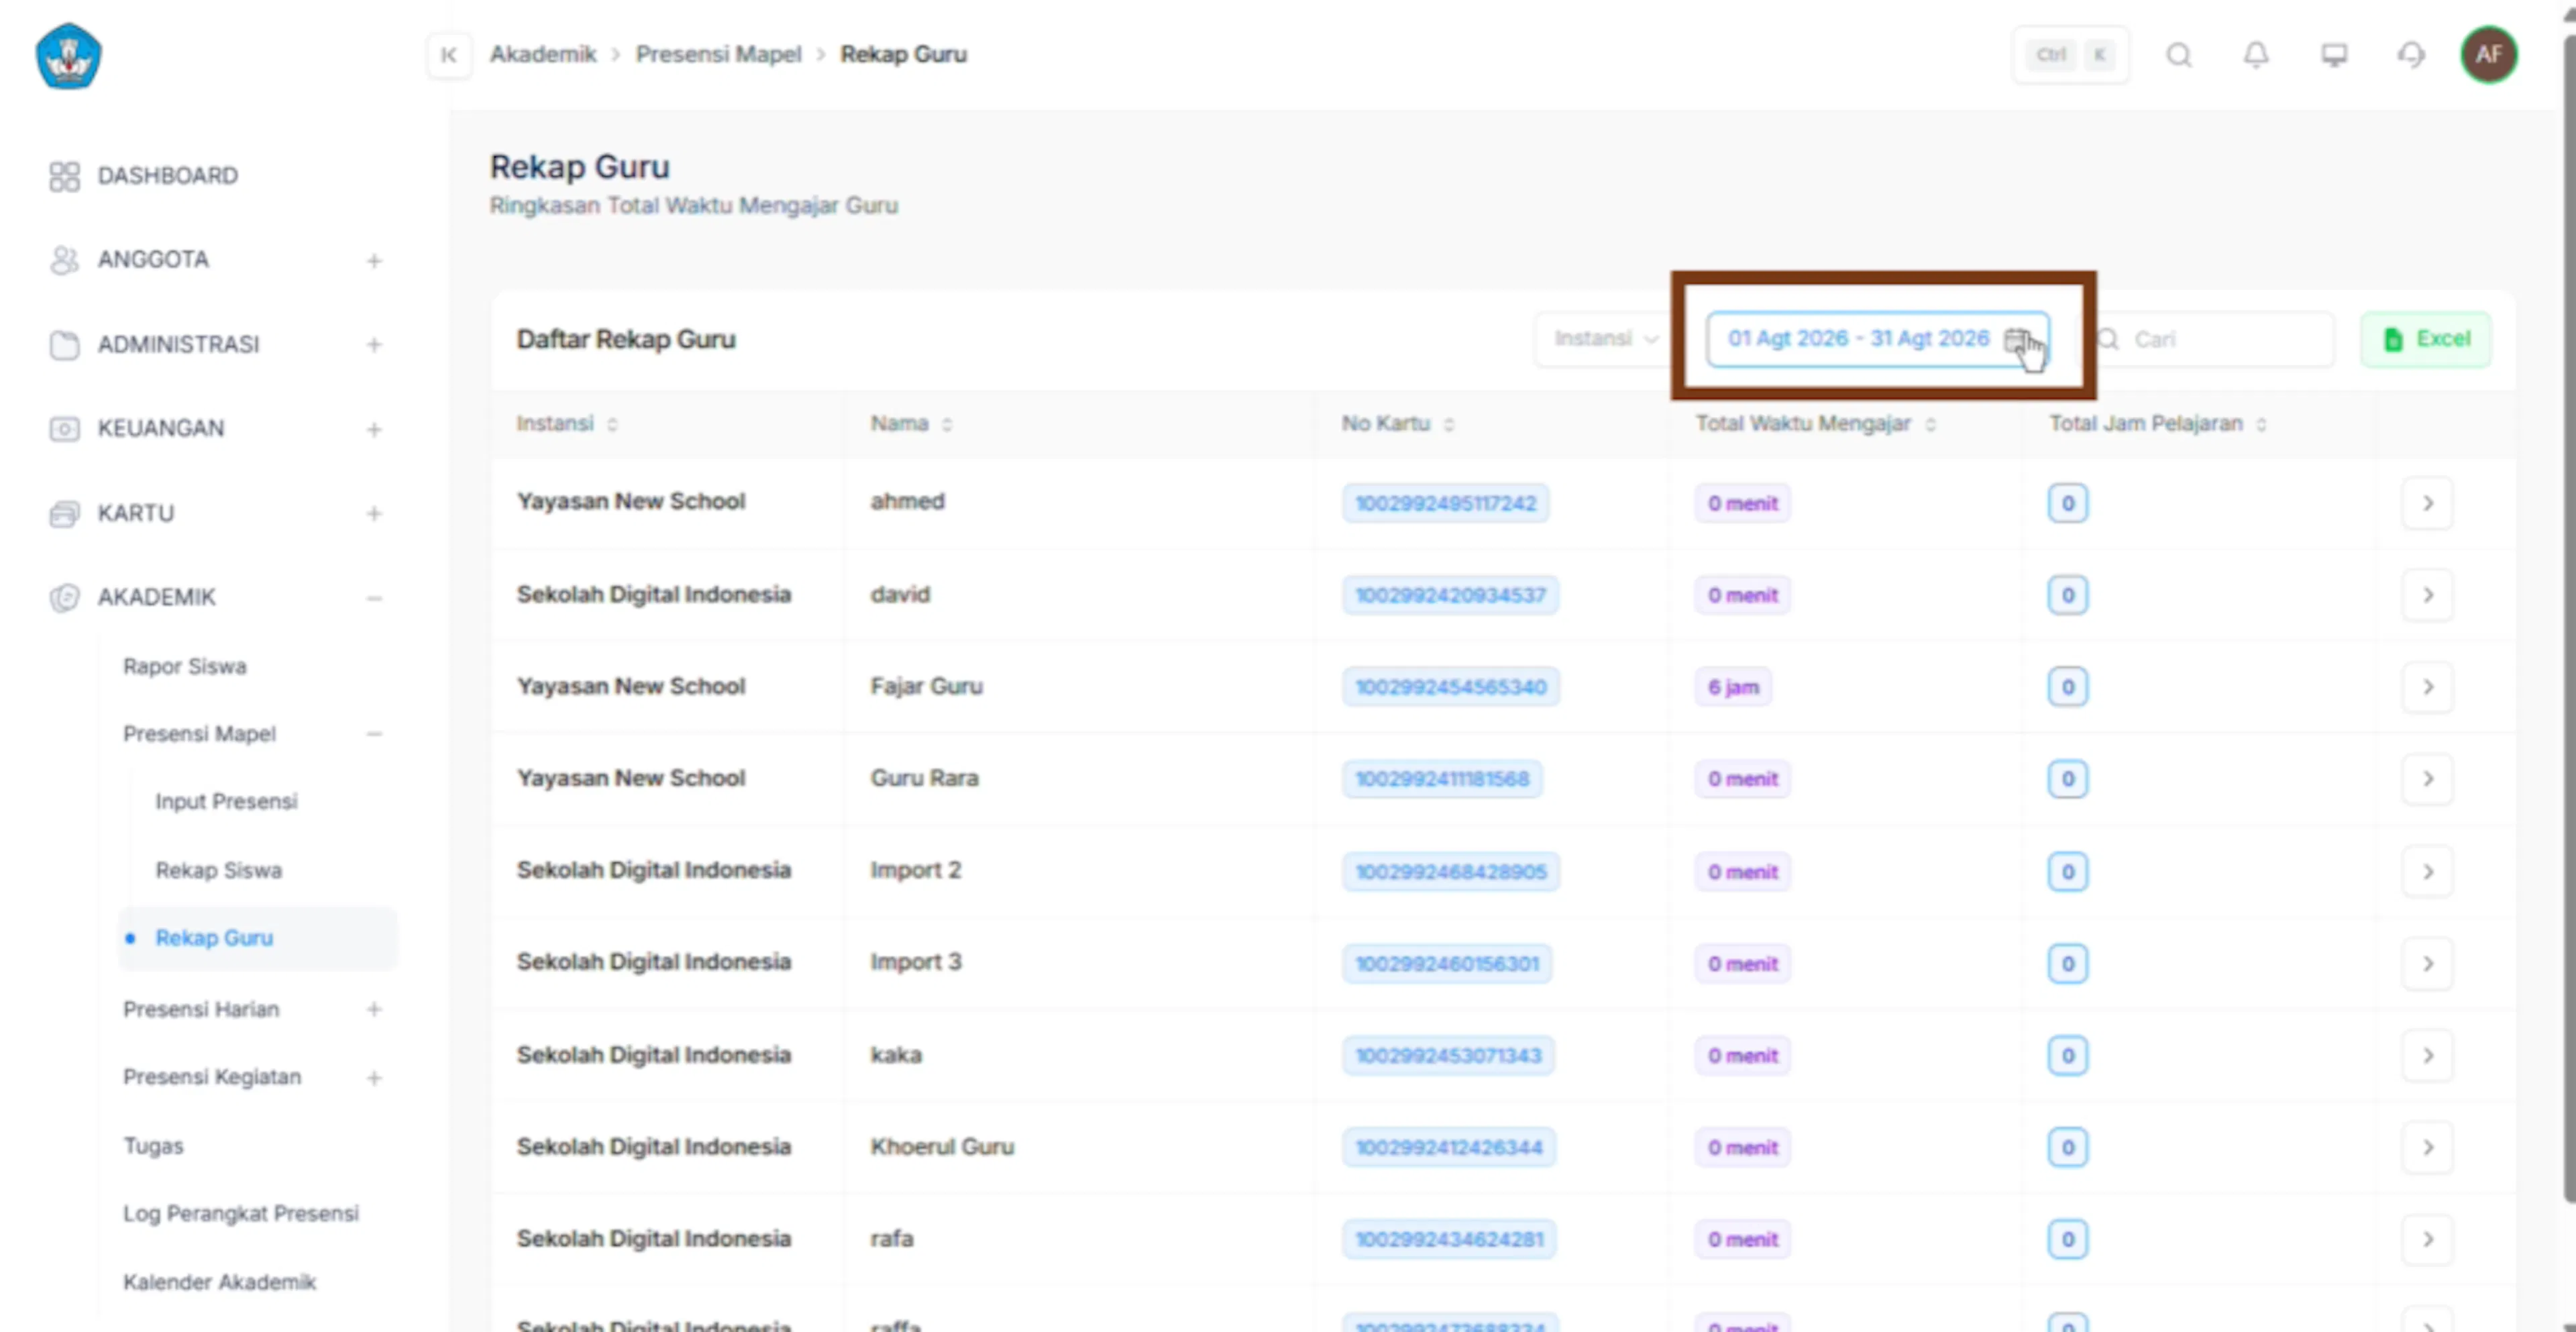2576x1332 pixels.
Task: Click the 0 menit badge for rafa
Action: (x=1743, y=1240)
